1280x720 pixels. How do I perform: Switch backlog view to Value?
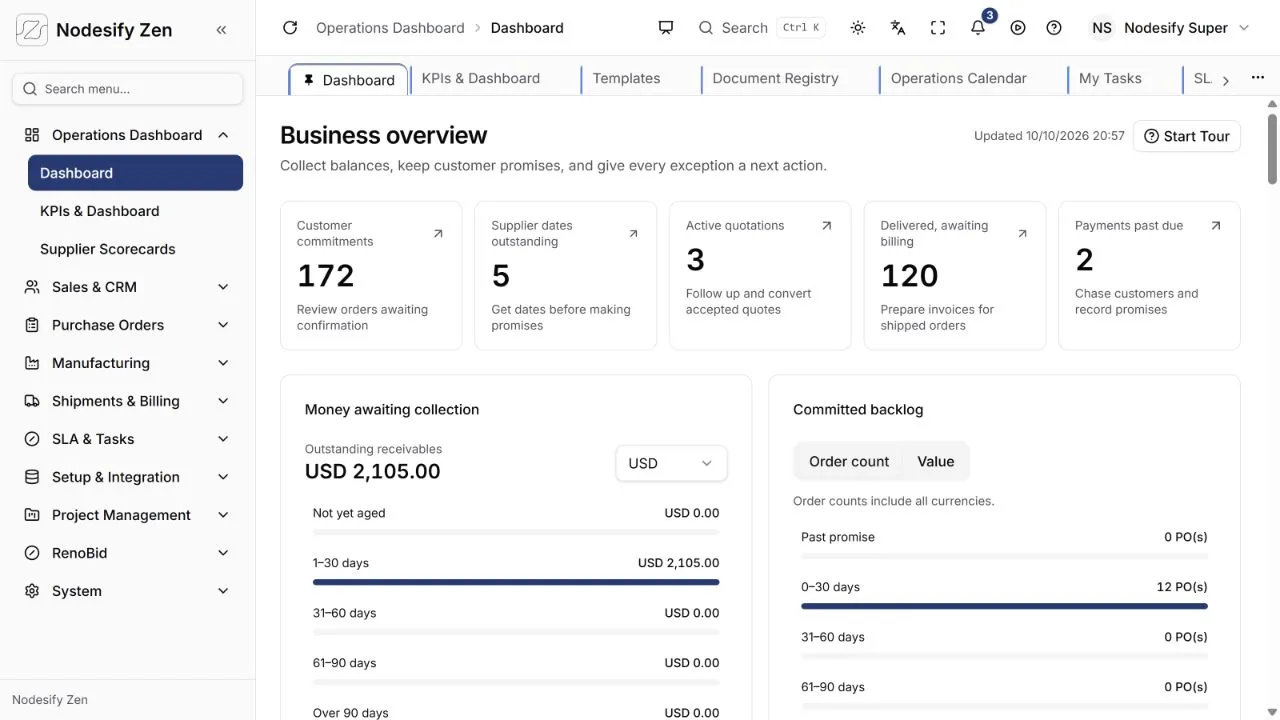[x=936, y=461]
